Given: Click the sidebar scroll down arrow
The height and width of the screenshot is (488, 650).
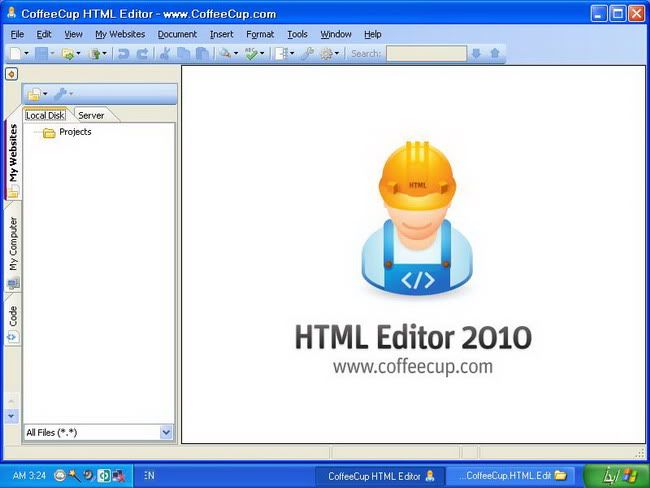Looking at the screenshot, I should coord(11,415).
